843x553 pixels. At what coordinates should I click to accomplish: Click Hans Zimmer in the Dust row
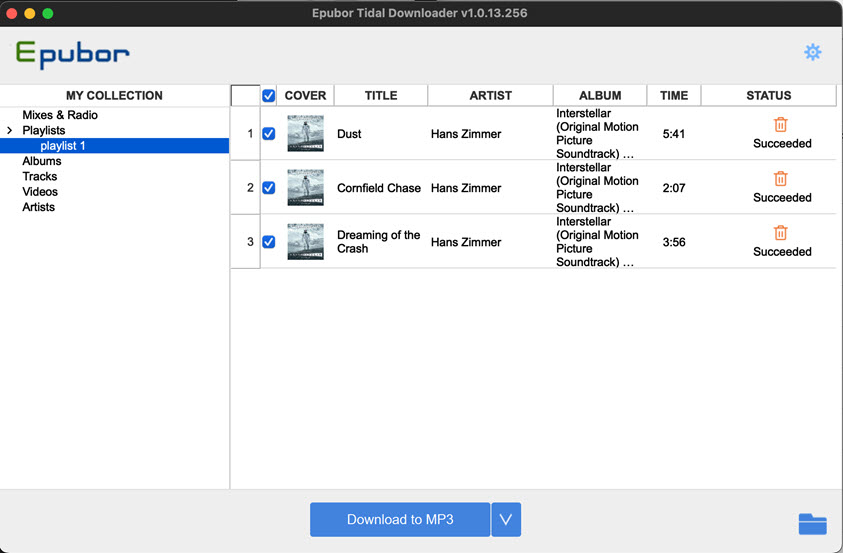pyautogui.click(x=466, y=134)
